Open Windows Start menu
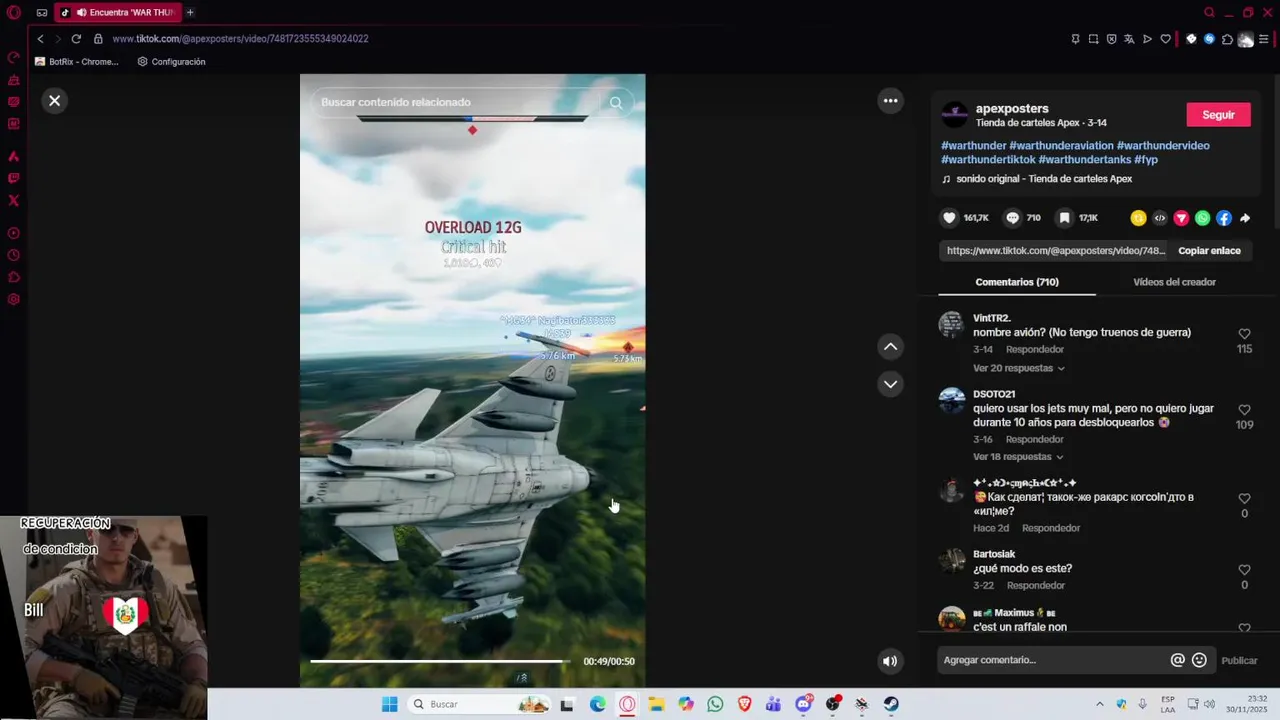The width and height of the screenshot is (1280, 720). (389, 704)
